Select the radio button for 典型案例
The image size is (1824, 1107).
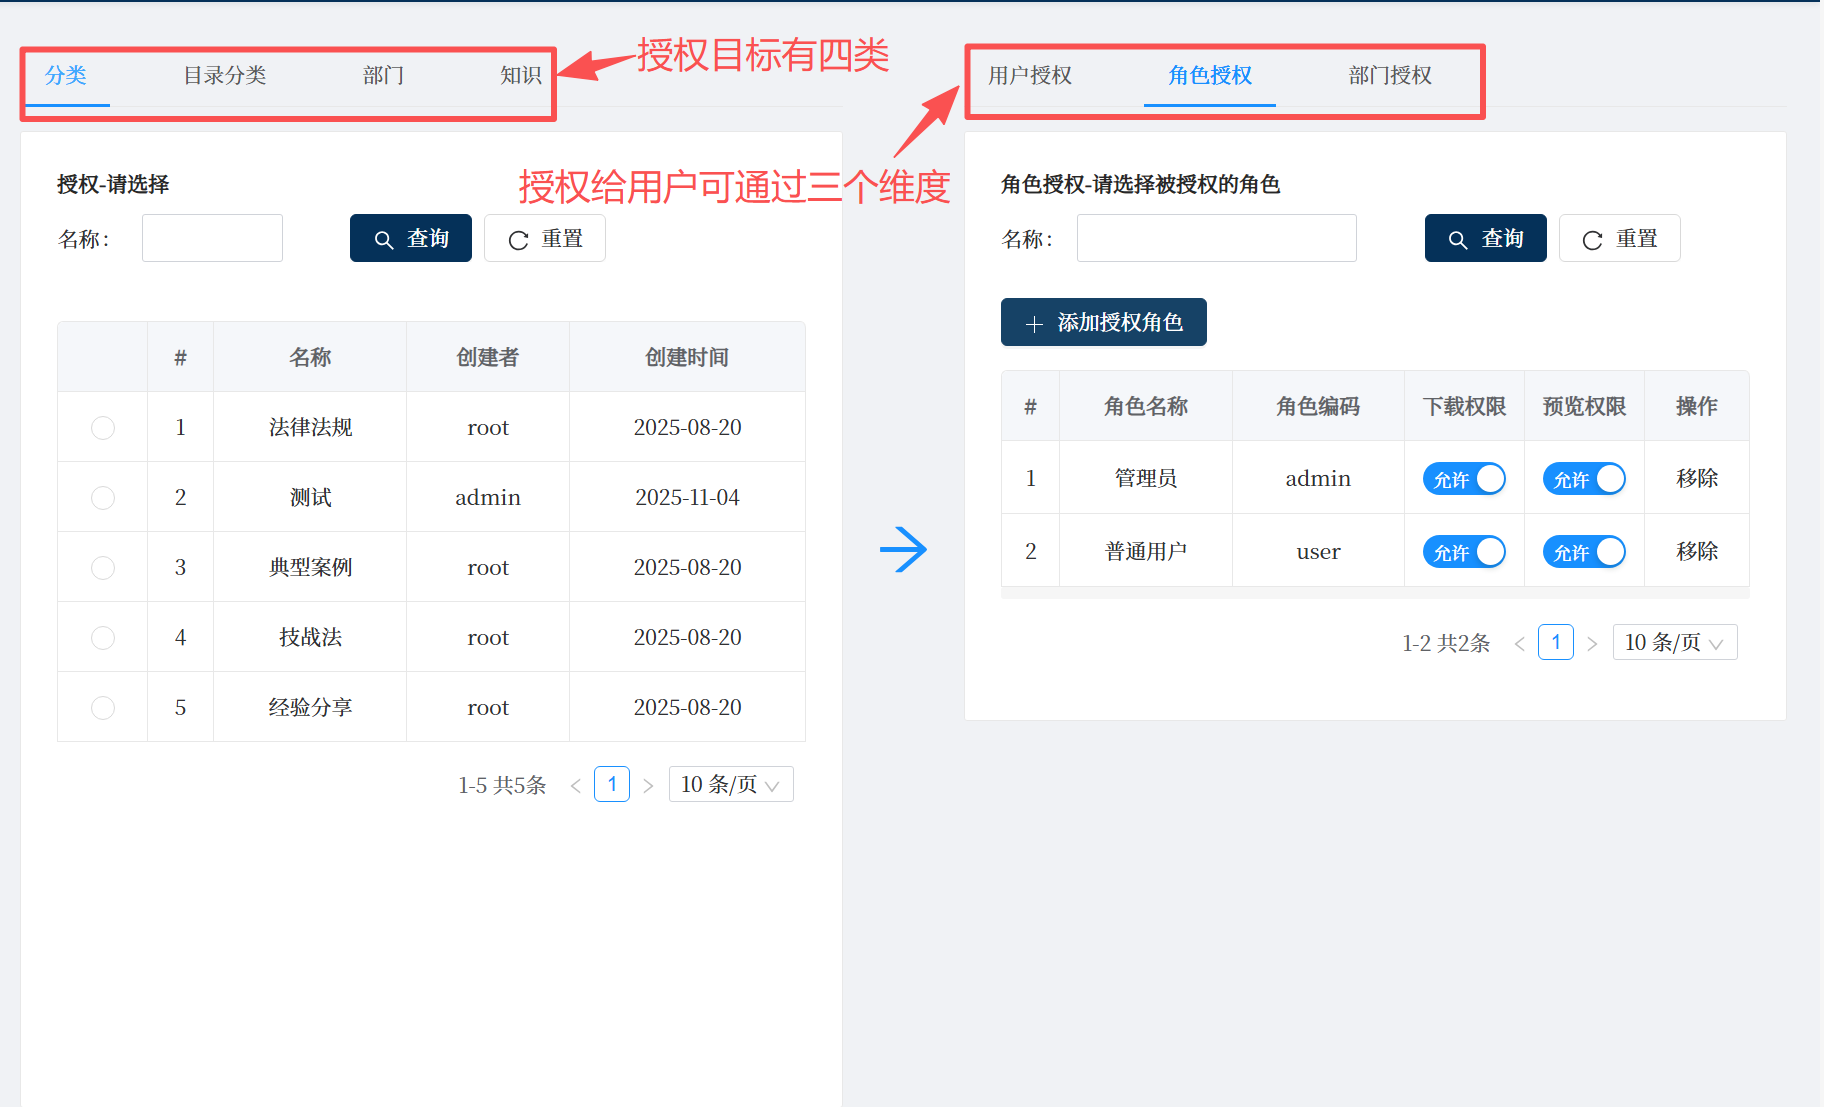pos(103,568)
